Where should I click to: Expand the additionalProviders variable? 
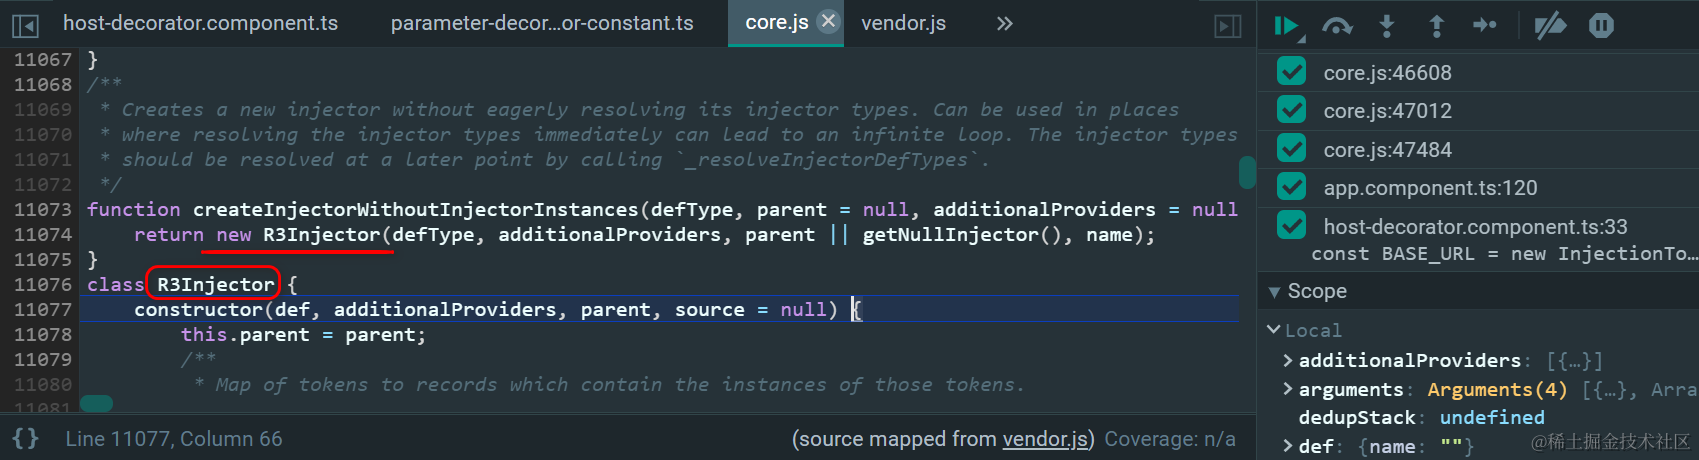(1288, 360)
